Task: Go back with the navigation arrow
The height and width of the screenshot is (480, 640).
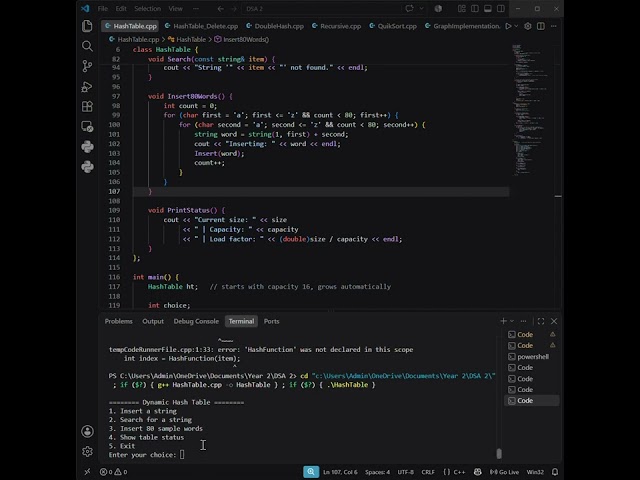Action: click(220, 9)
